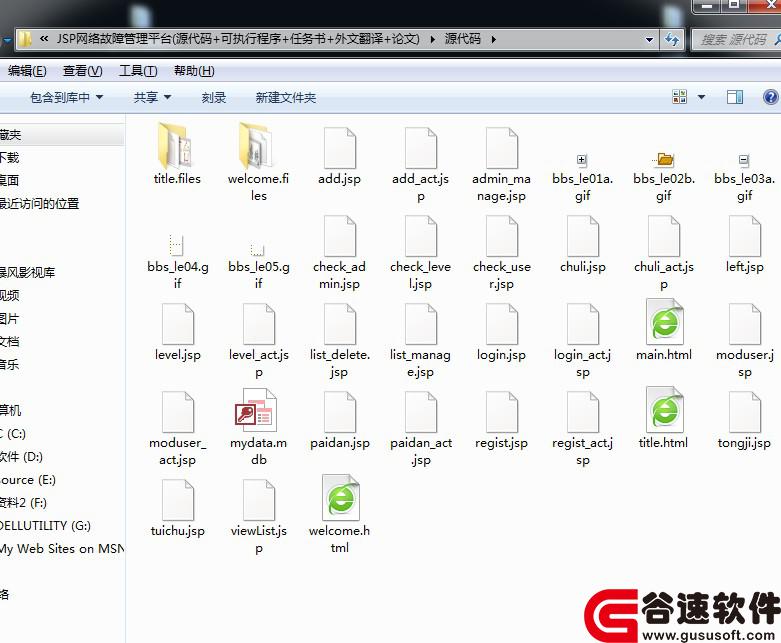The height and width of the screenshot is (643, 781).
Task: Click the Help question mark icon
Action: [770, 97]
